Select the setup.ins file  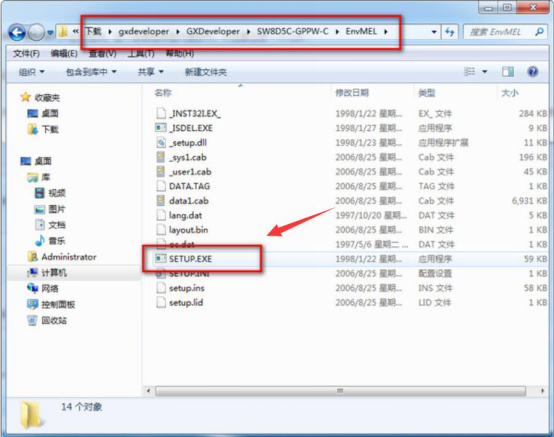(187, 288)
